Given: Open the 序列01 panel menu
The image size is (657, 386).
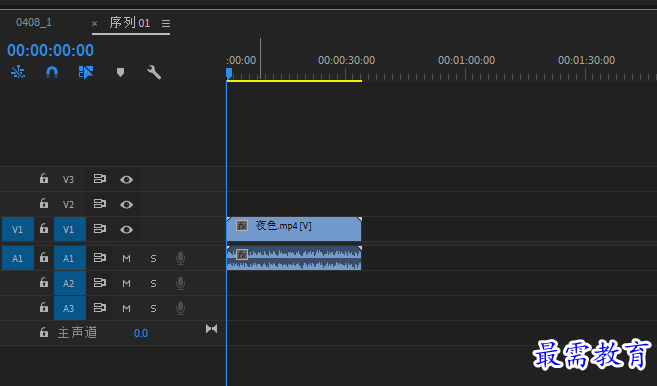Looking at the screenshot, I should click(x=166, y=23).
